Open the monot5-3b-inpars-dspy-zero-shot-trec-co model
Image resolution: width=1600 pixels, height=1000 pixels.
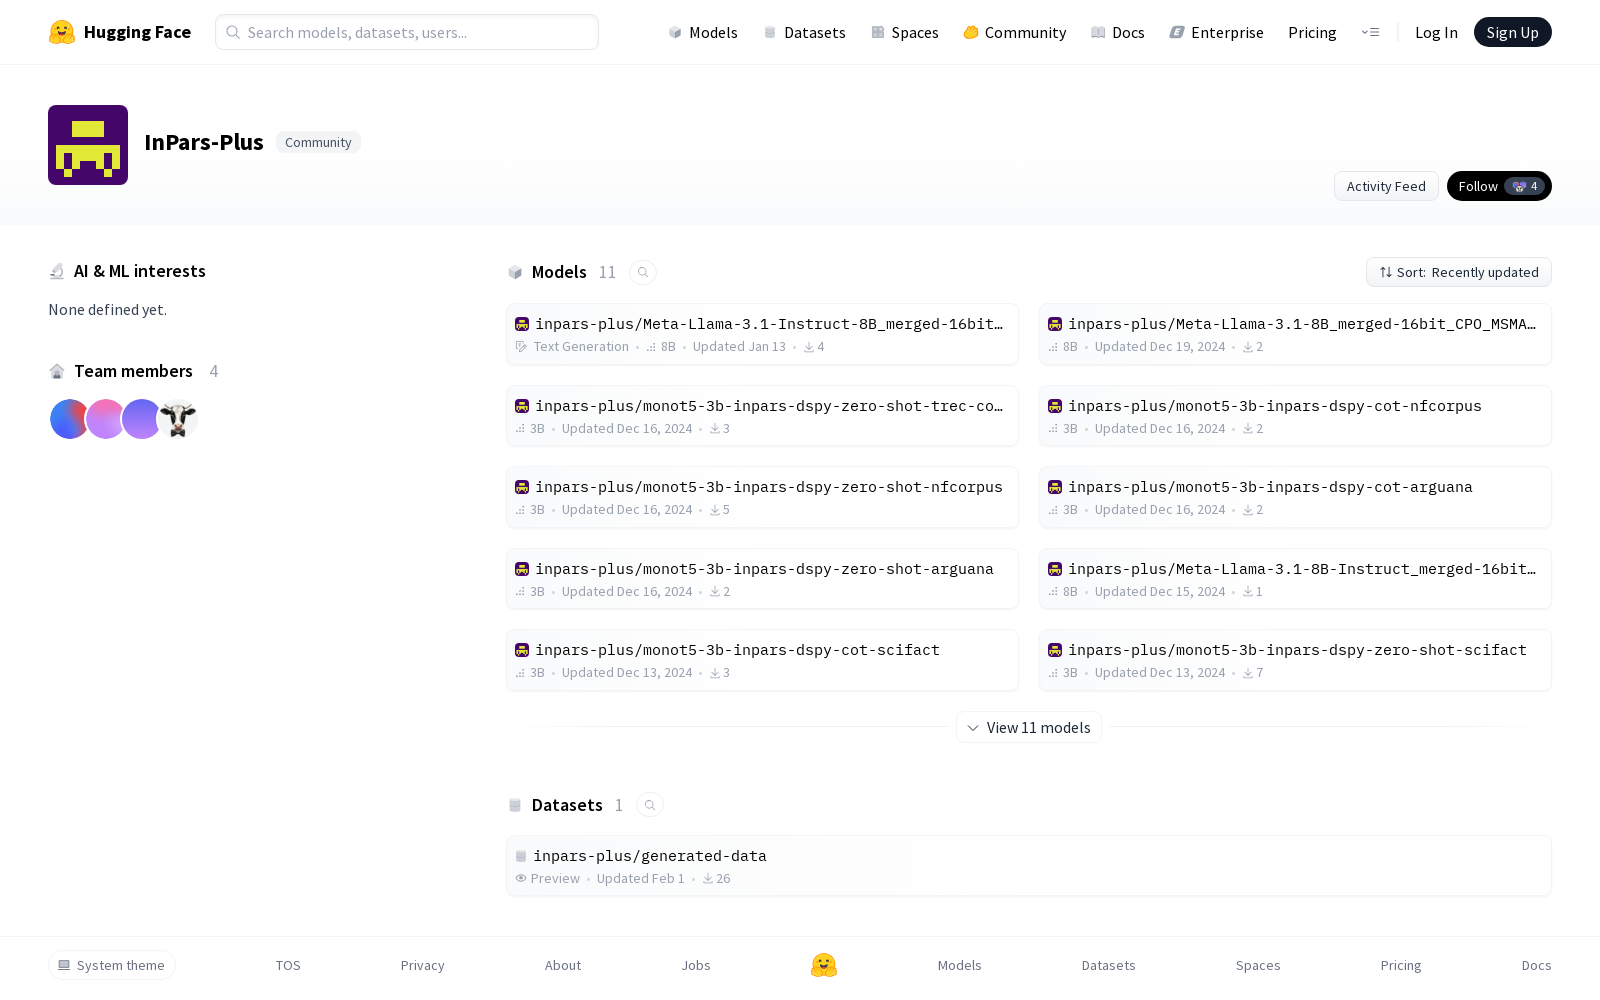click(x=762, y=416)
